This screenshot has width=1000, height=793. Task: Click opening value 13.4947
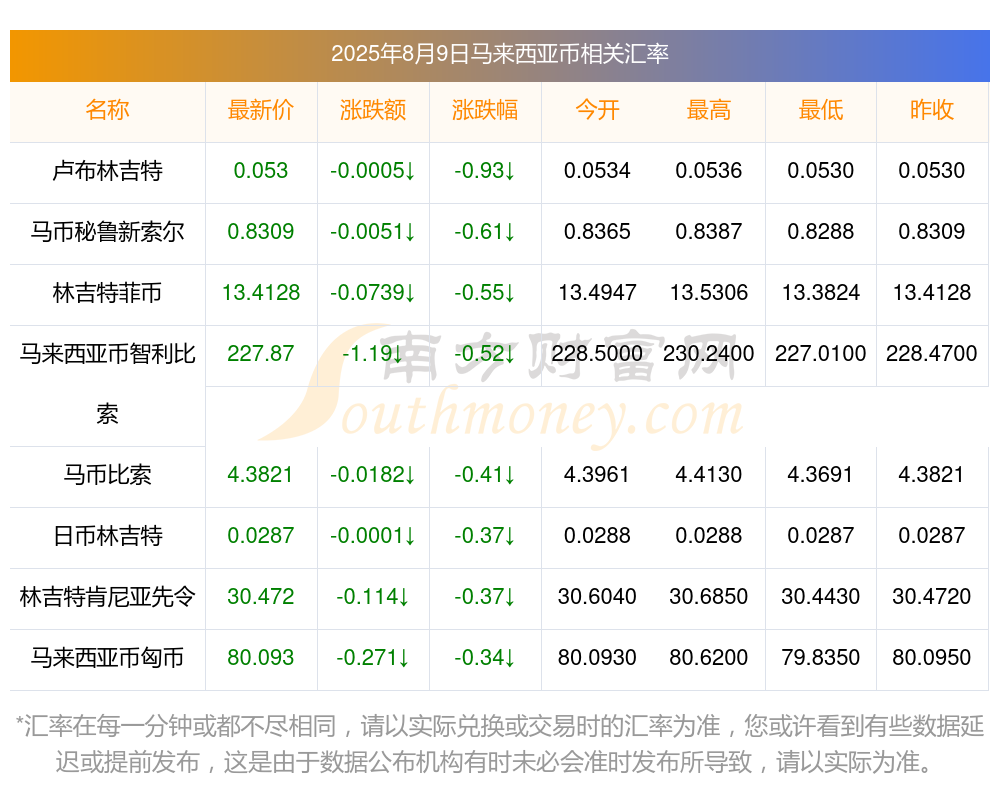(597, 292)
